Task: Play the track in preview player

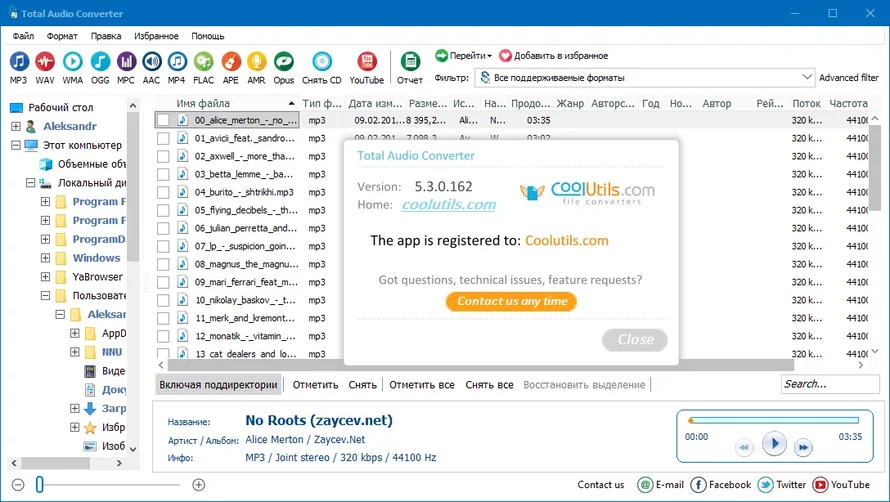Action: click(x=774, y=444)
